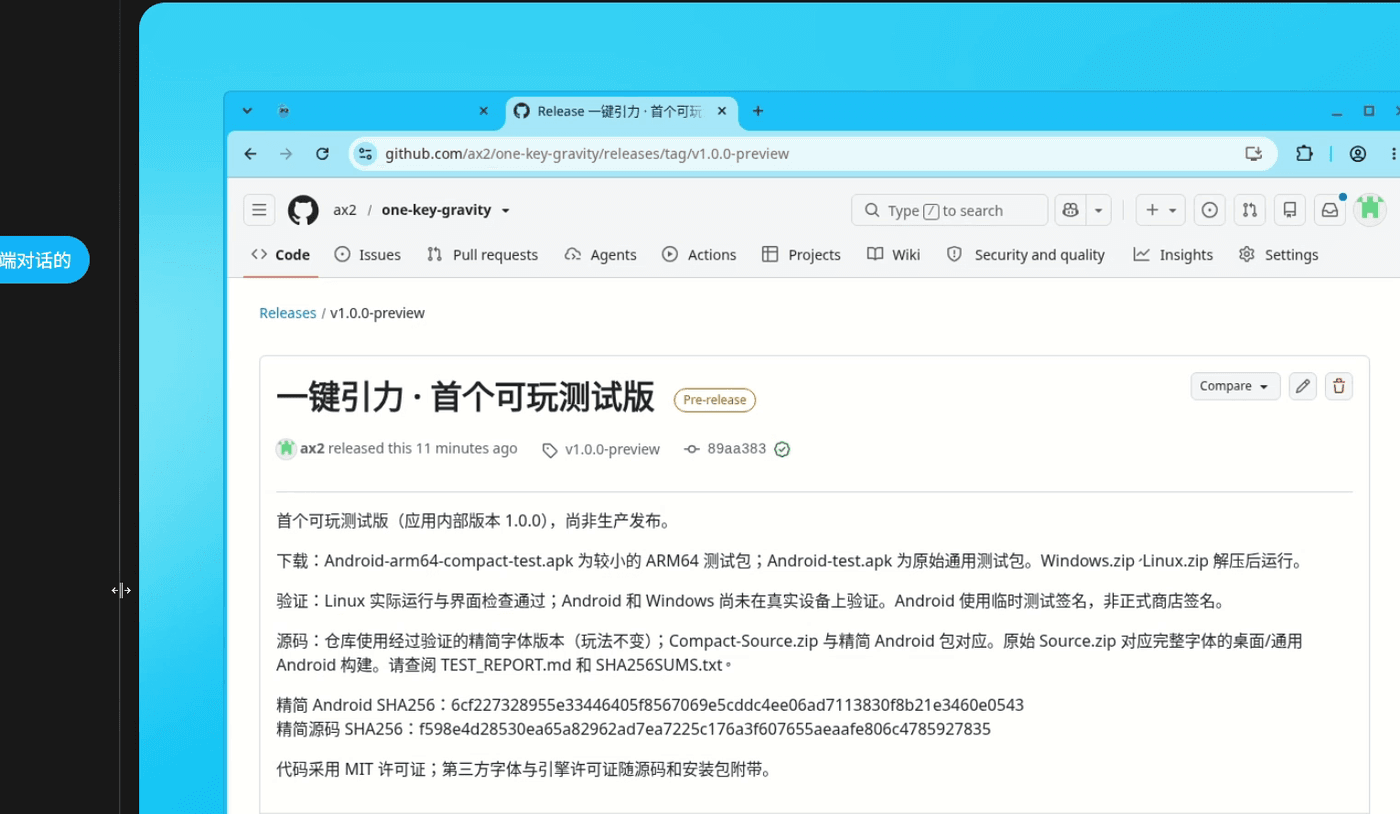Click the ax2 author link under title
Image resolution: width=1400 pixels, height=814 pixels.
[x=312, y=449]
